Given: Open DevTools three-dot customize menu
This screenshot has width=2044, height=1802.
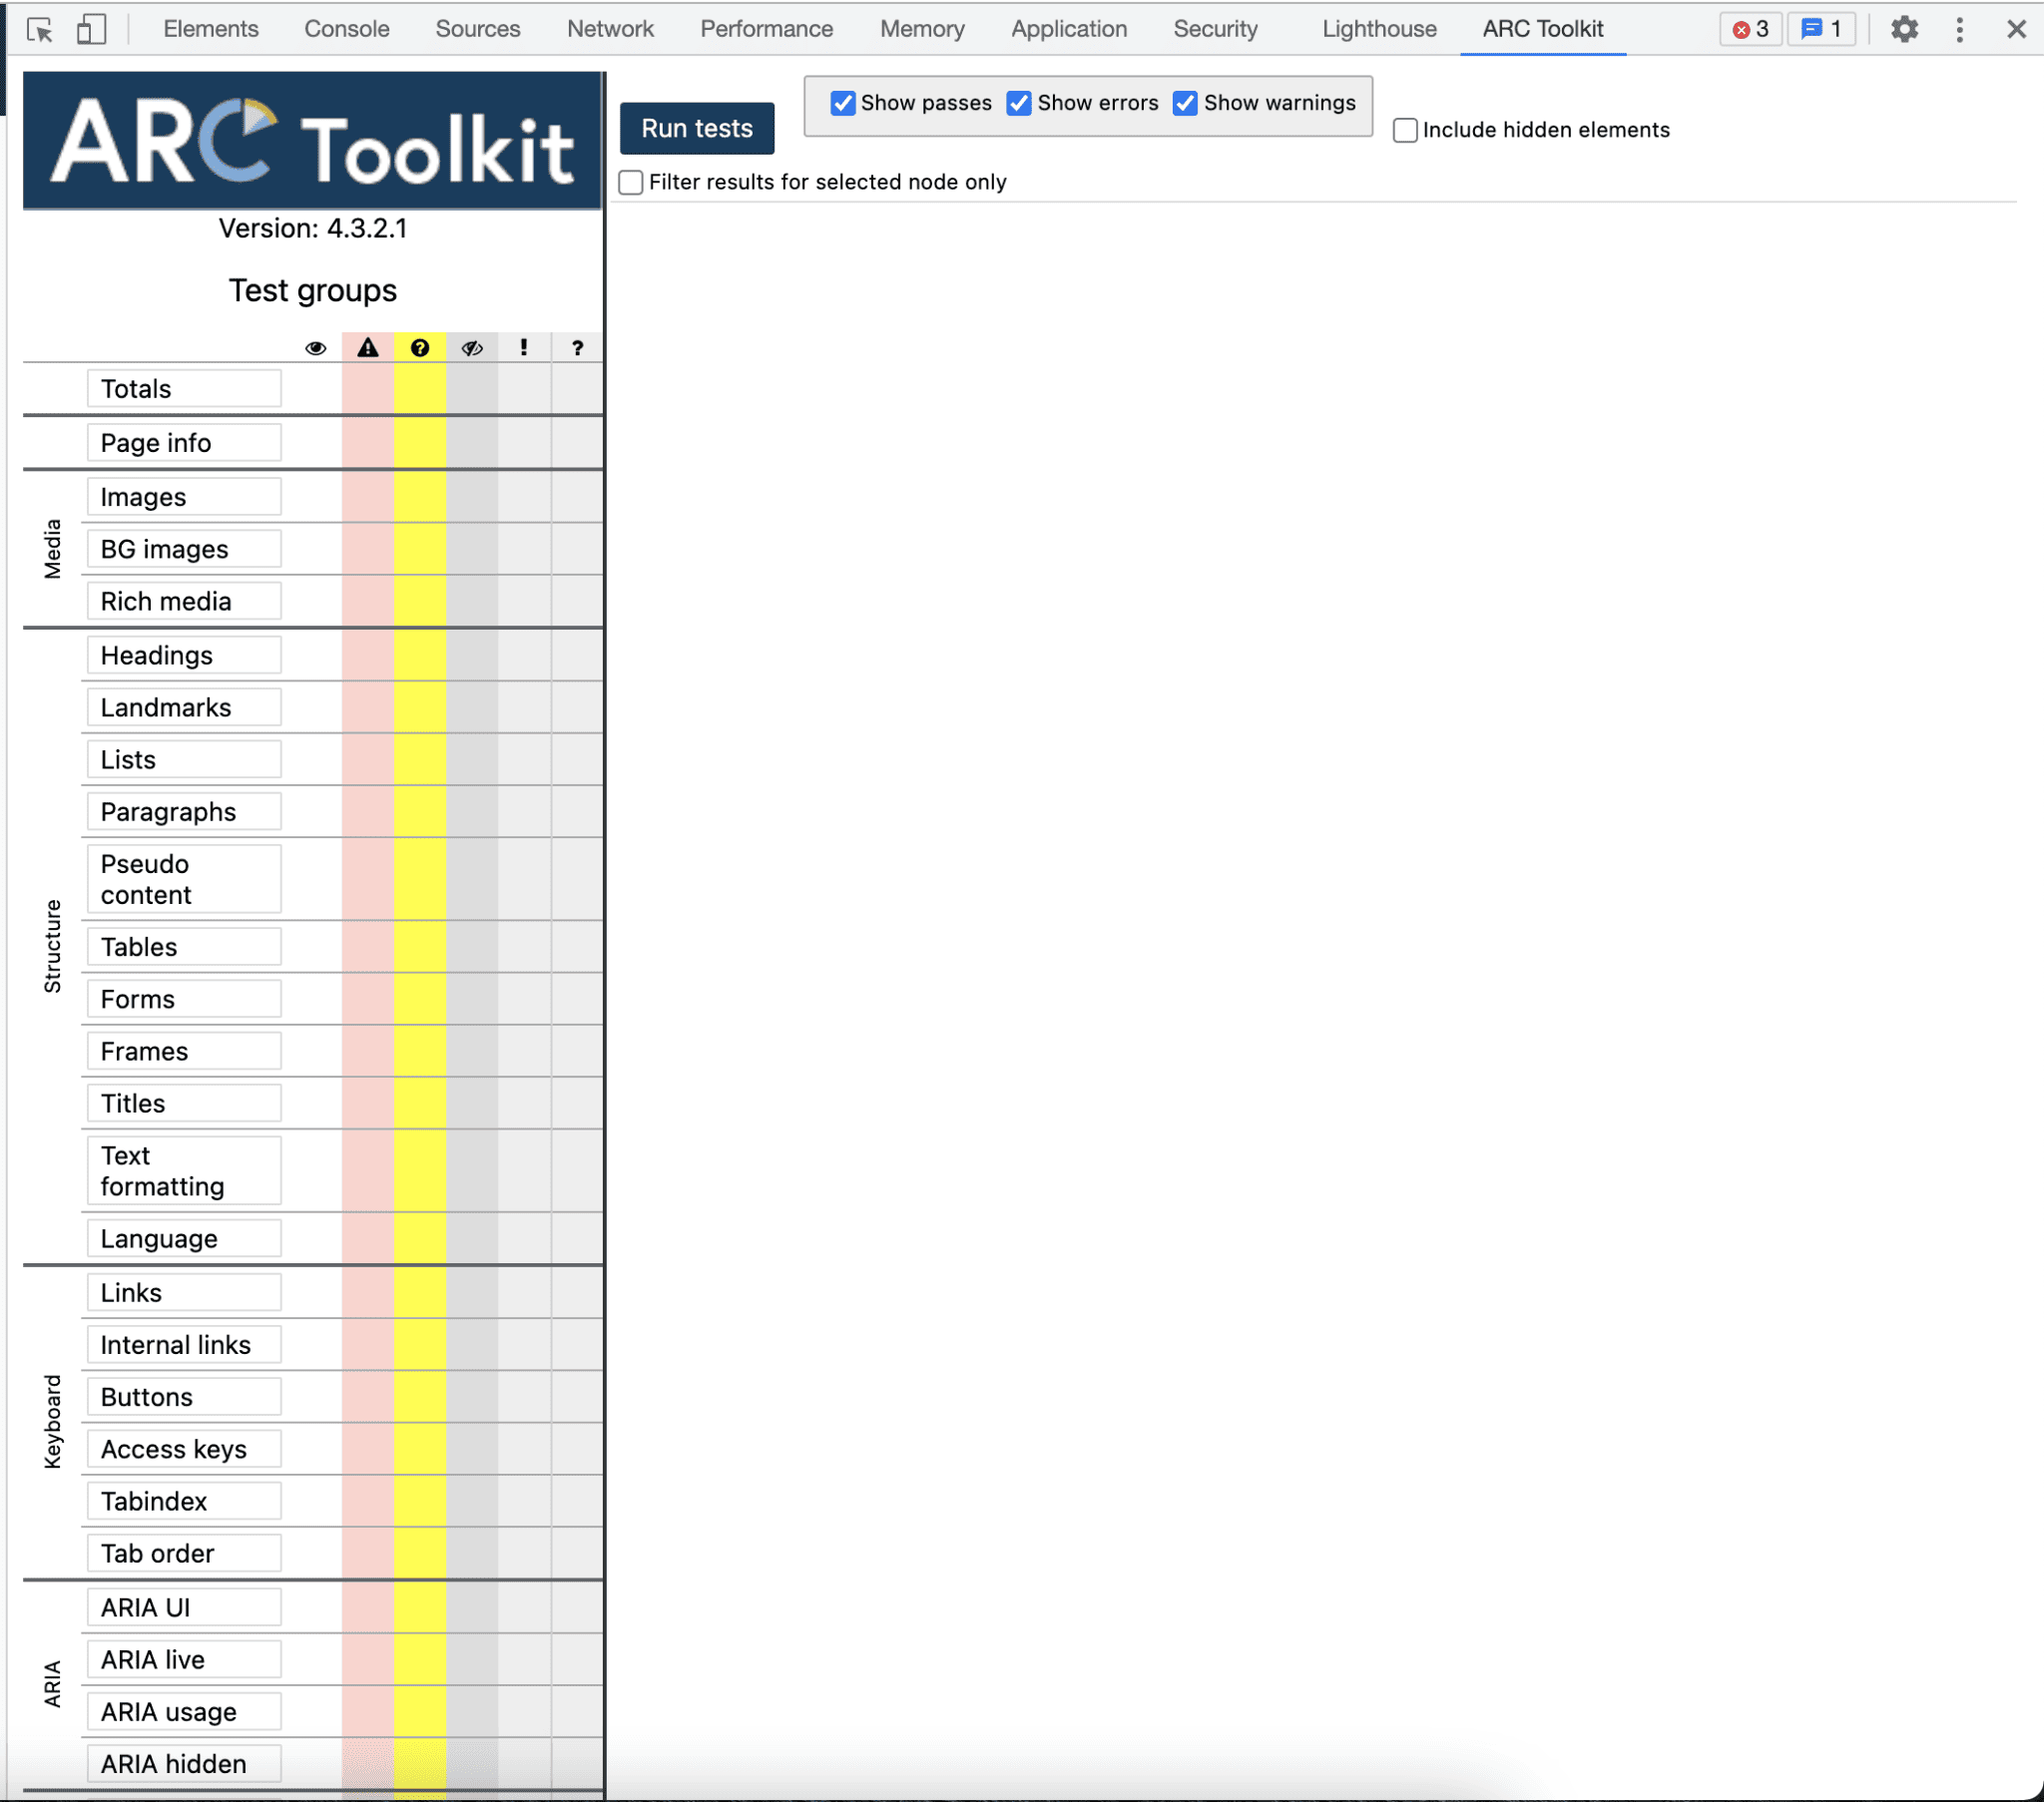Looking at the screenshot, I should [1959, 29].
